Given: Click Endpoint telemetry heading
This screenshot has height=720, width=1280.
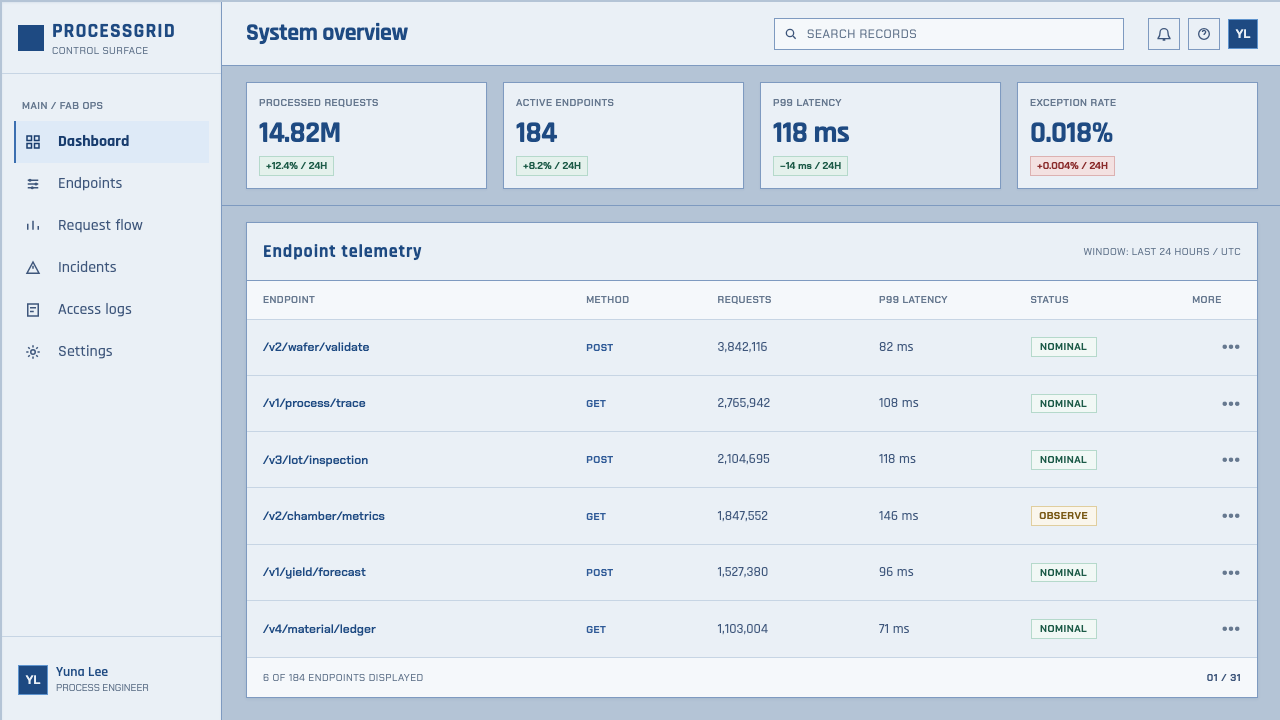Looking at the screenshot, I should pyautogui.click(x=342, y=252).
